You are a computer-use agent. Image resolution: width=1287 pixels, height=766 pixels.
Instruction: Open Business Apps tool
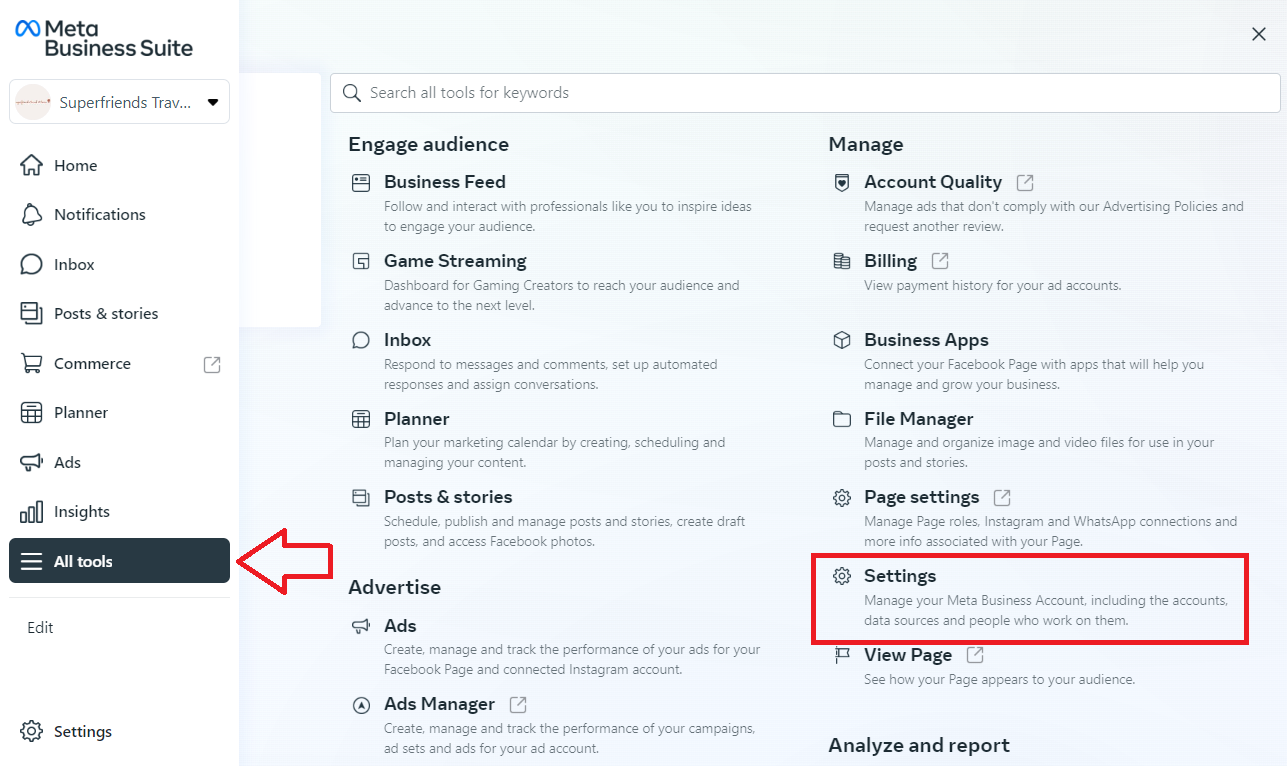pos(926,340)
